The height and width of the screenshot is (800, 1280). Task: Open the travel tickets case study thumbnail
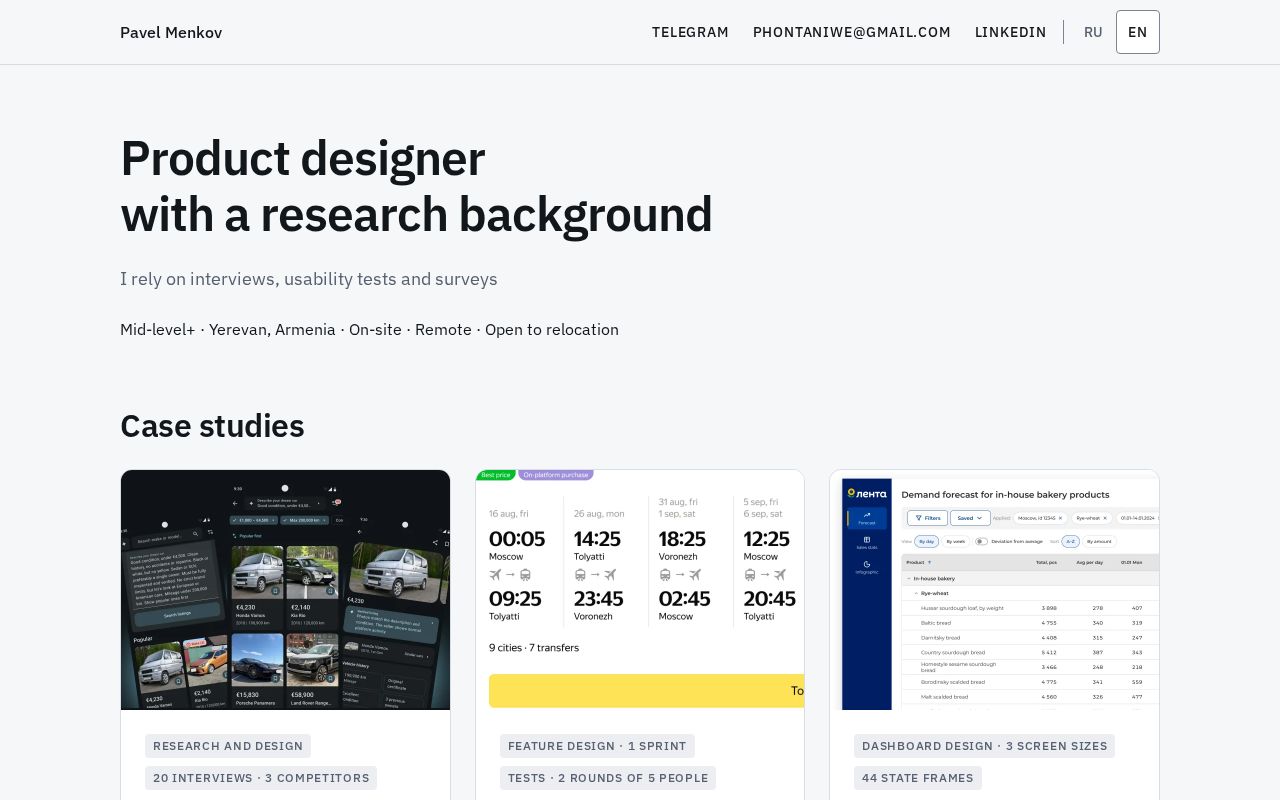coord(640,590)
